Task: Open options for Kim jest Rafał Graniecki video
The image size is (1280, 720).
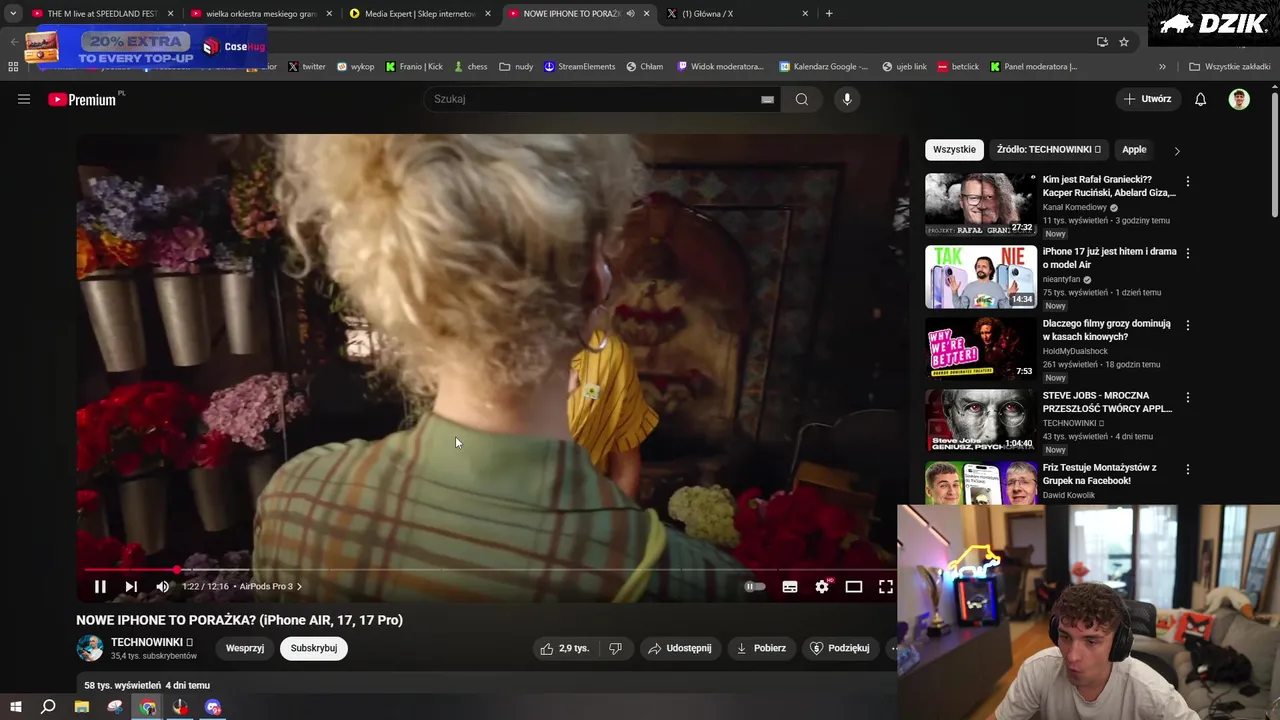Action: (x=1188, y=182)
